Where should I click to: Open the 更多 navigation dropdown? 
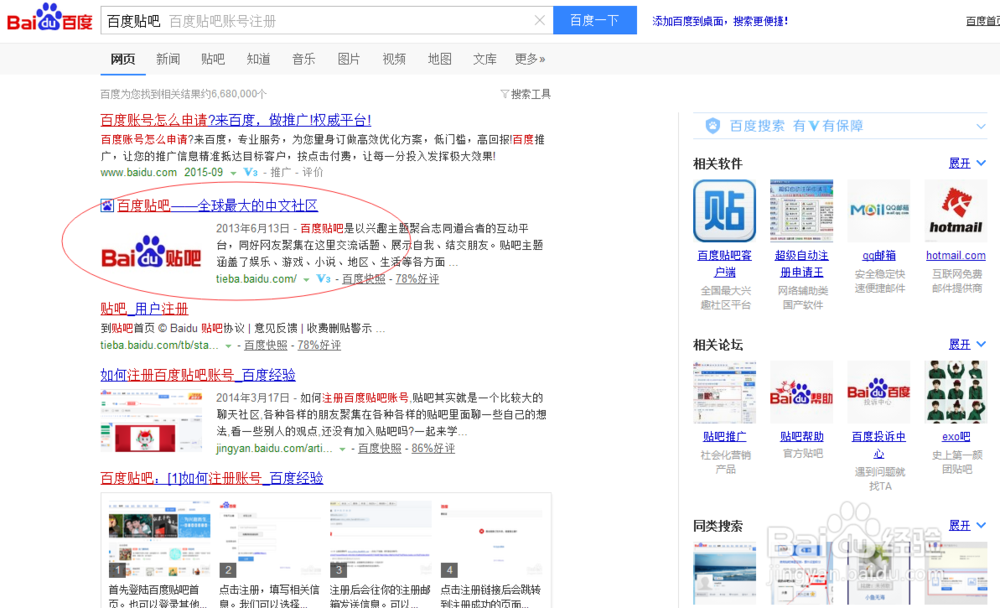(x=529, y=59)
